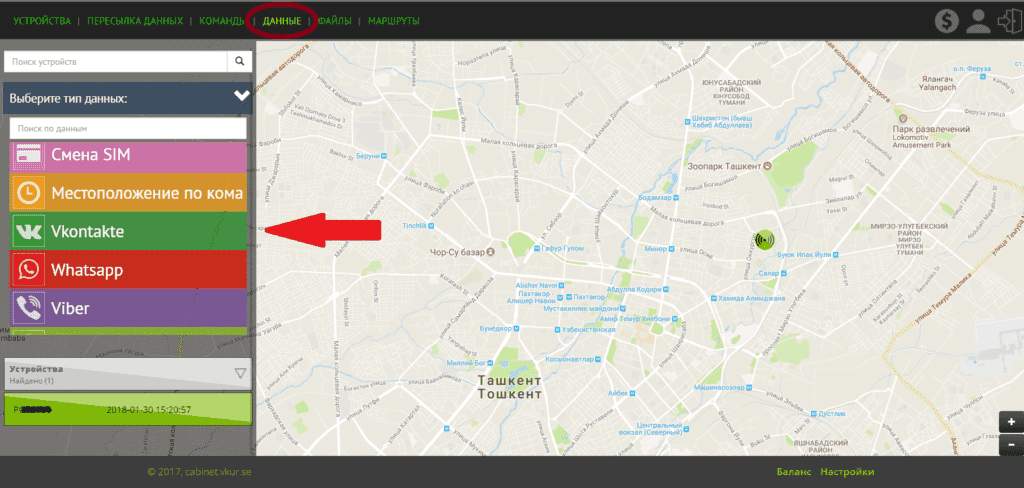This screenshot has height=488, width=1024.
Task: Zoom in the map with plus button
Action: (1011, 422)
